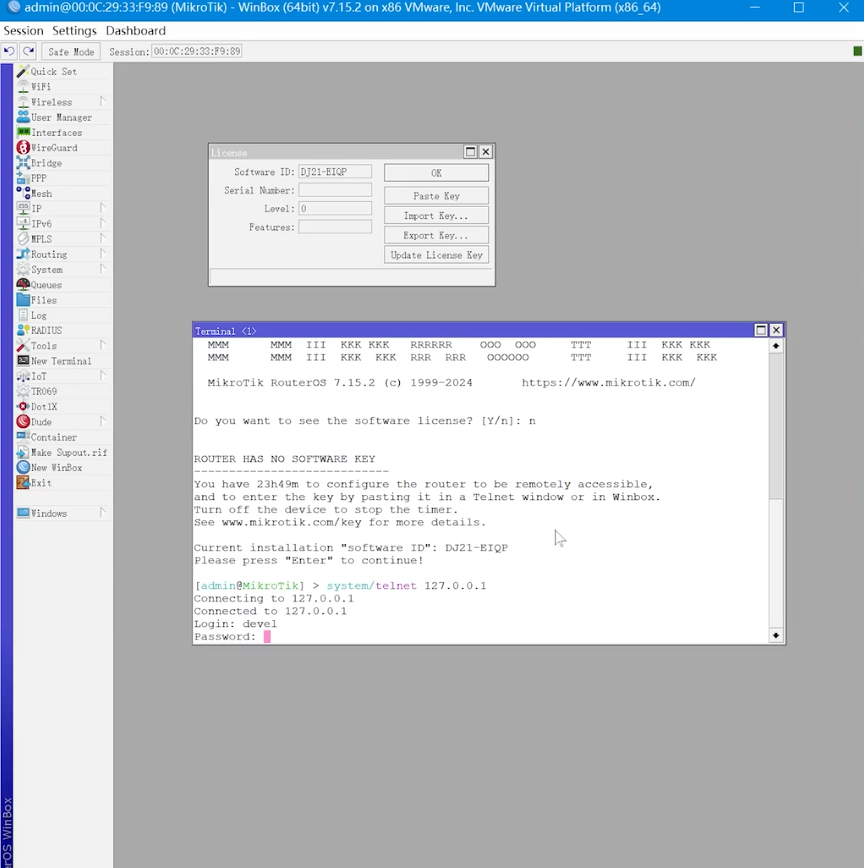The height and width of the screenshot is (868, 864).
Task: Click the Password prompt in Terminal
Action: [225, 637]
